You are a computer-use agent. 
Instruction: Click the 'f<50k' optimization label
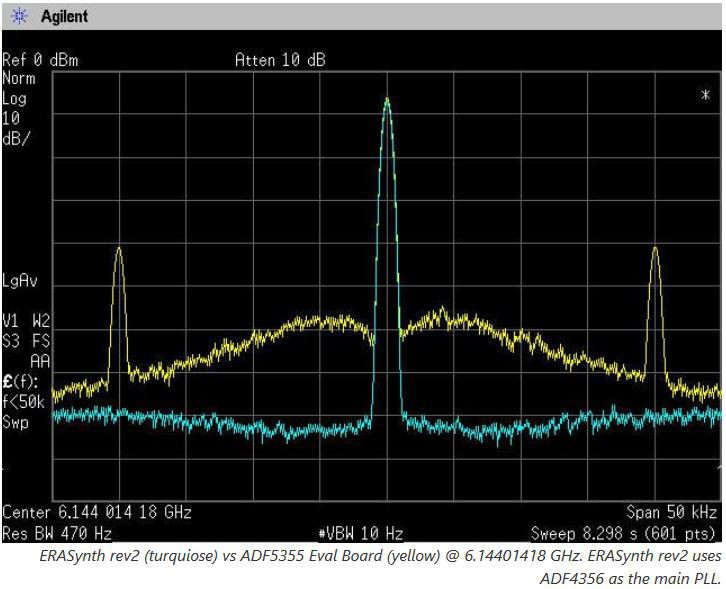point(23,402)
